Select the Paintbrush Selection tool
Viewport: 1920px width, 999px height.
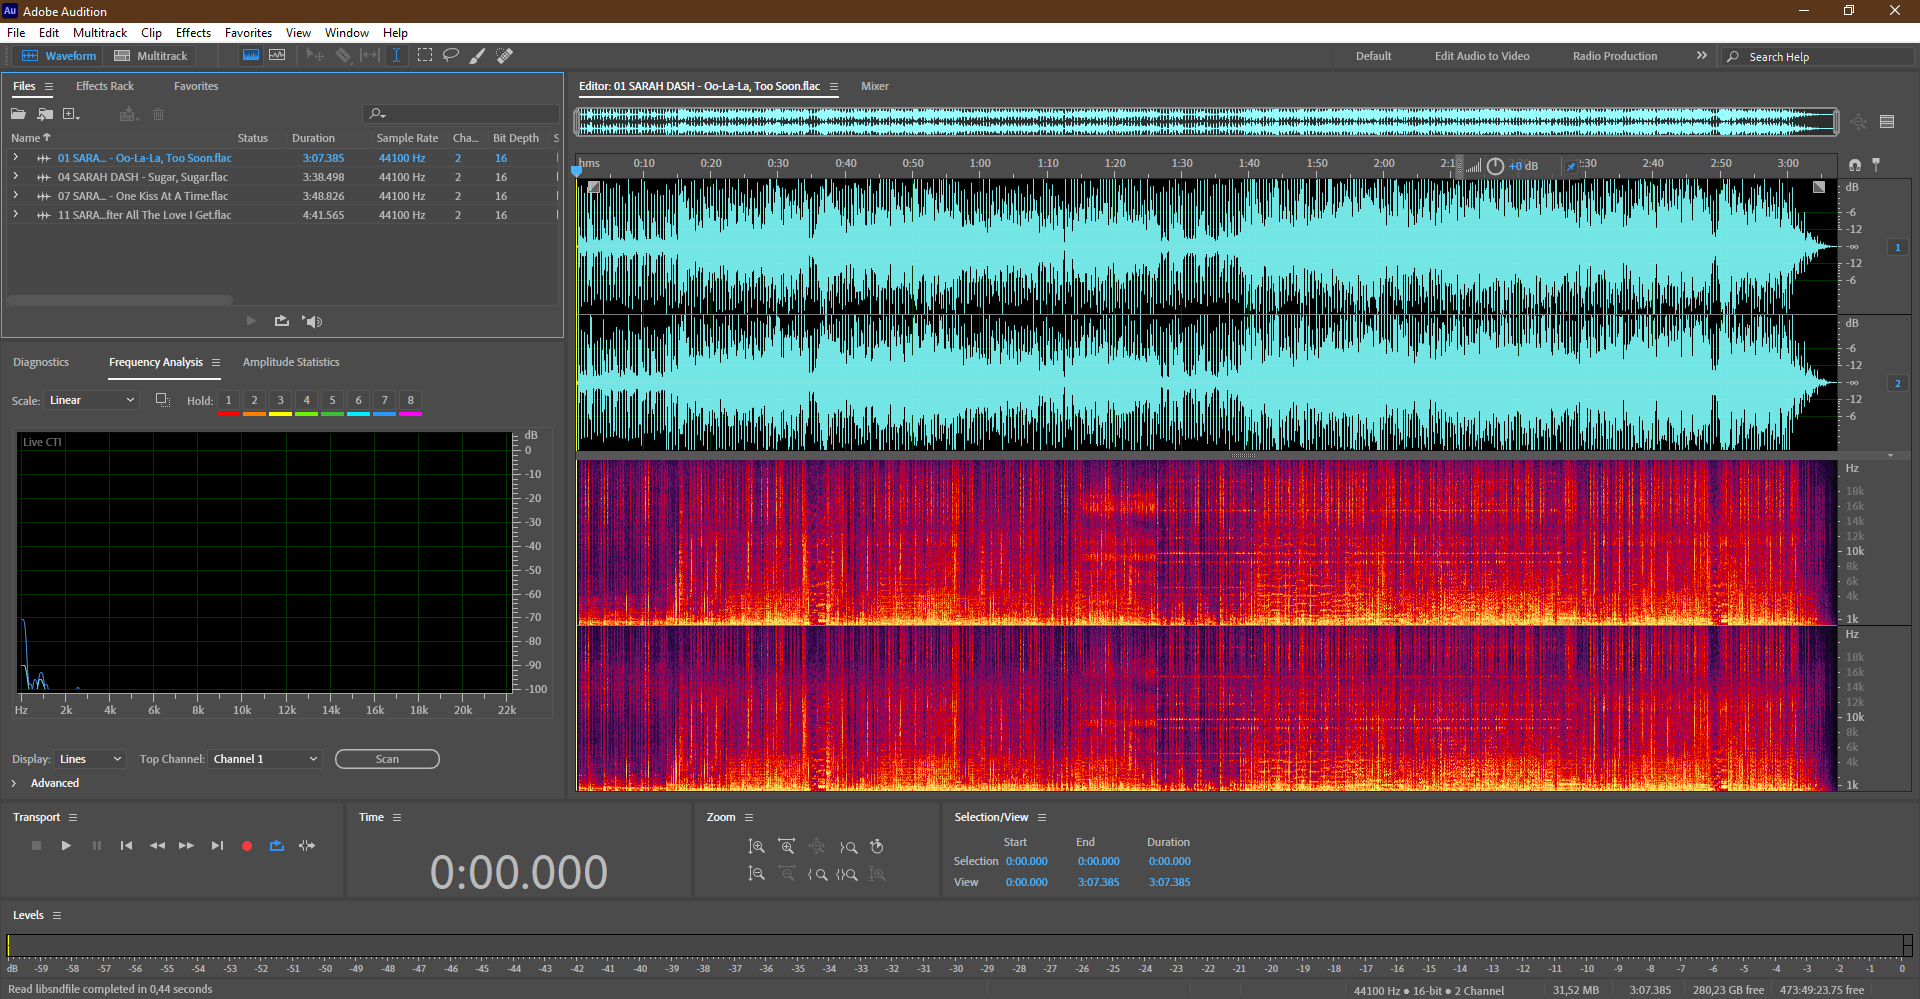tap(478, 56)
